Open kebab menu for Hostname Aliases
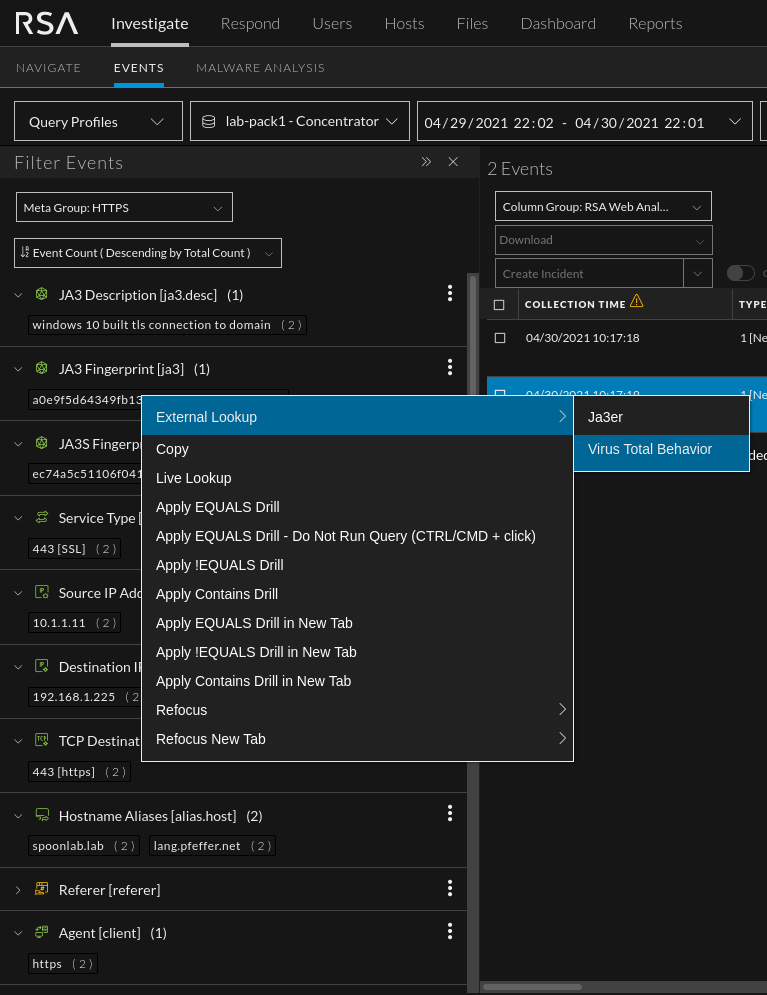The image size is (767, 995). coord(450,814)
